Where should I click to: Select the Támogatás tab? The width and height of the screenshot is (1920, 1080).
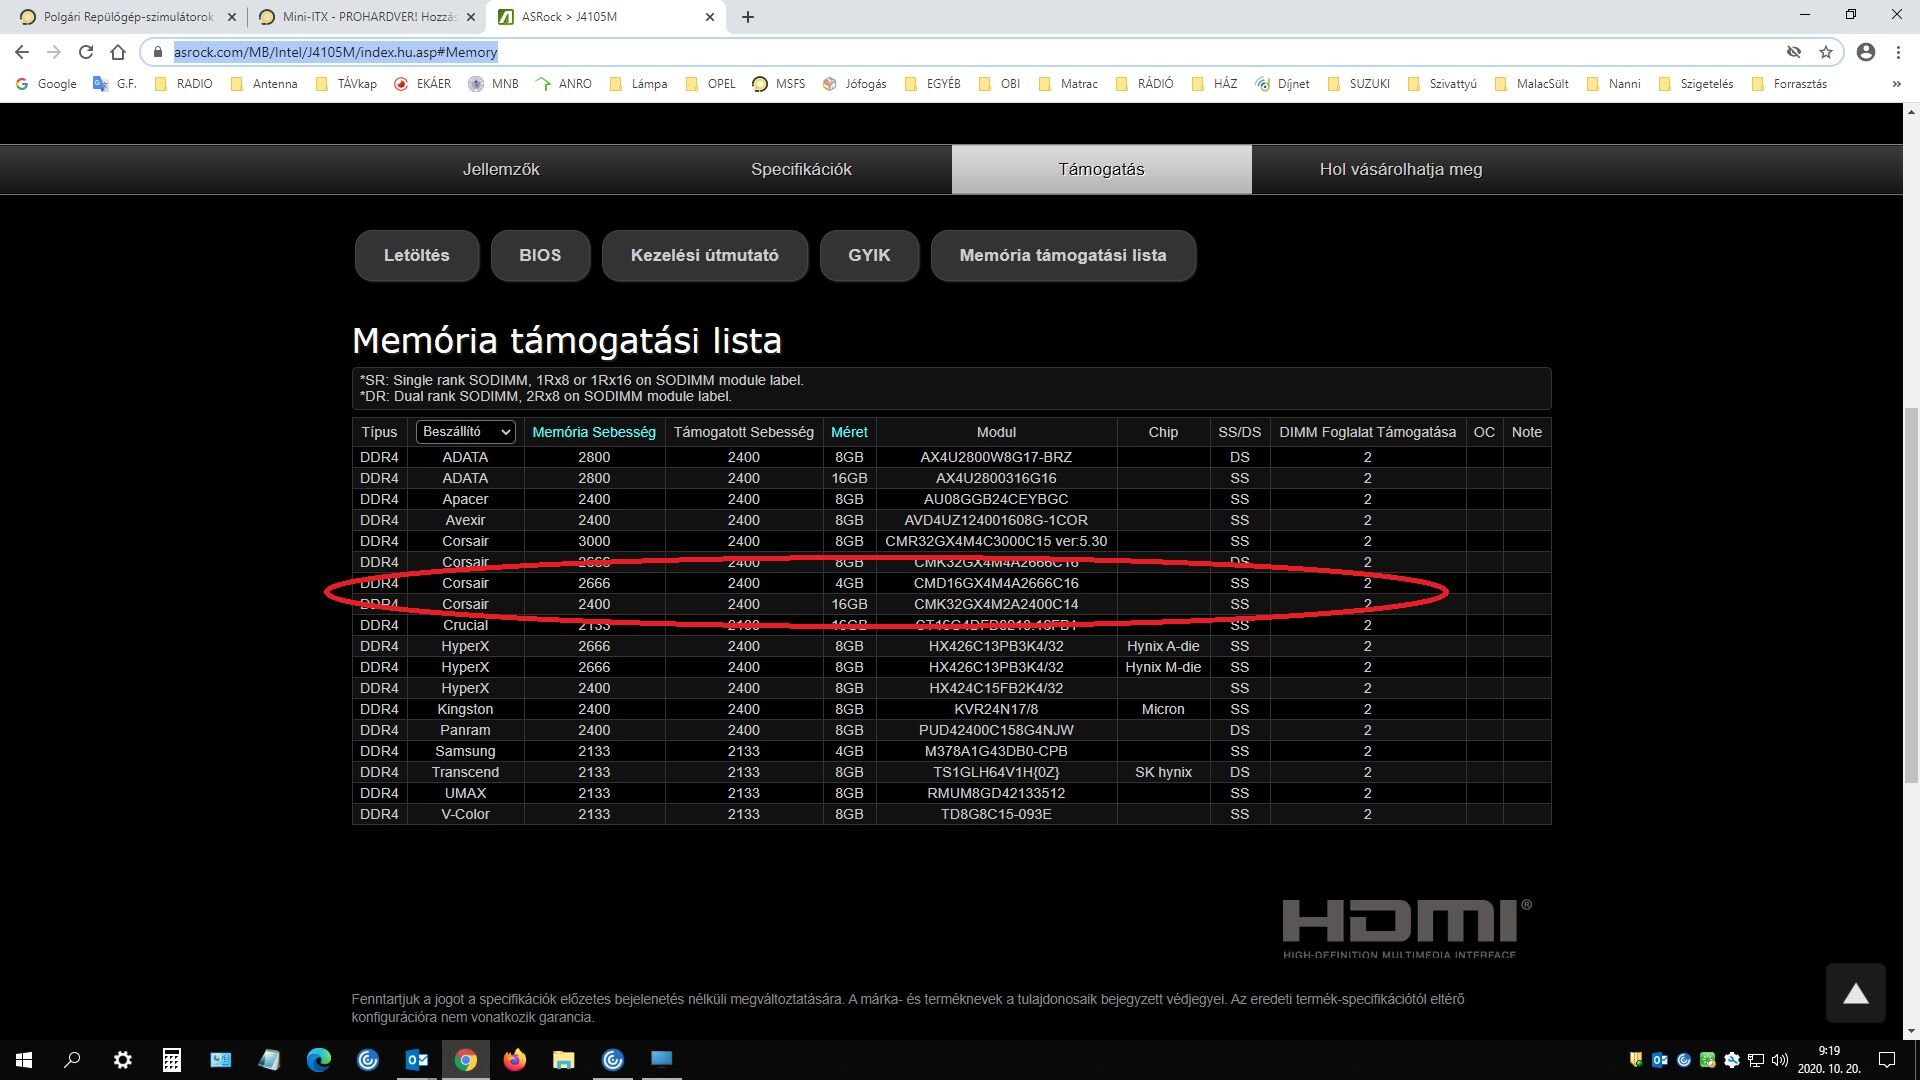click(x=1101, y=170)
